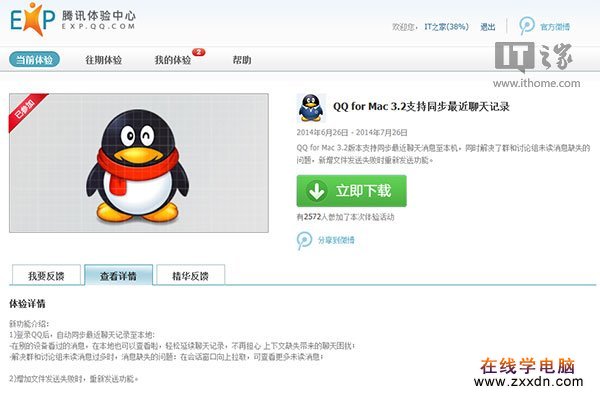The width and height of the screenshot is (600, 394).
Task: Click the official Weibo icon in header
Action: coord(527,26)
